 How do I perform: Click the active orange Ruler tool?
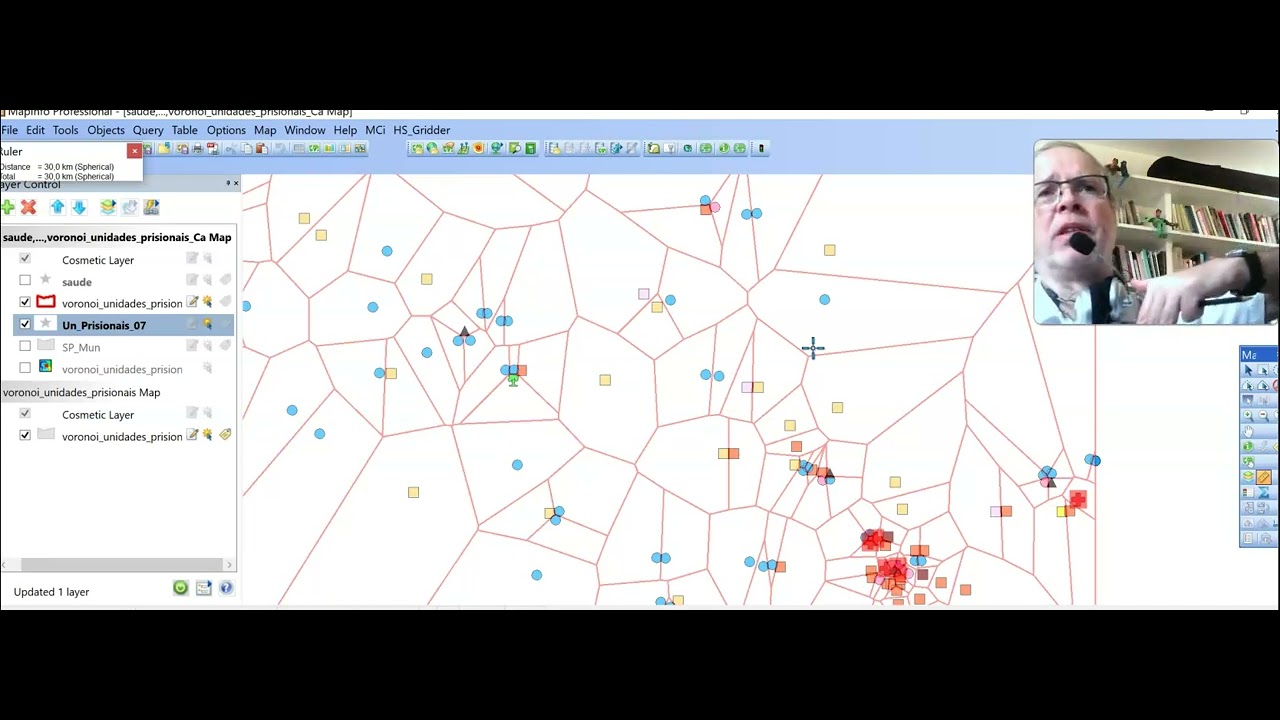click(1263, 477)
